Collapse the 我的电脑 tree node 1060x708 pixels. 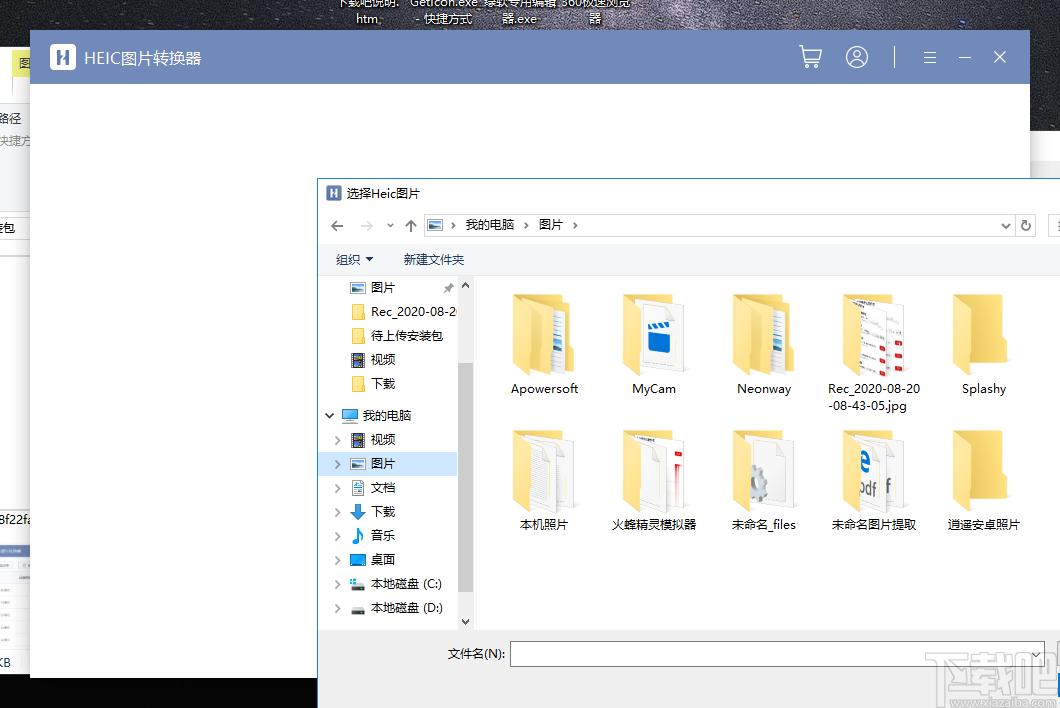click(329, 416)
